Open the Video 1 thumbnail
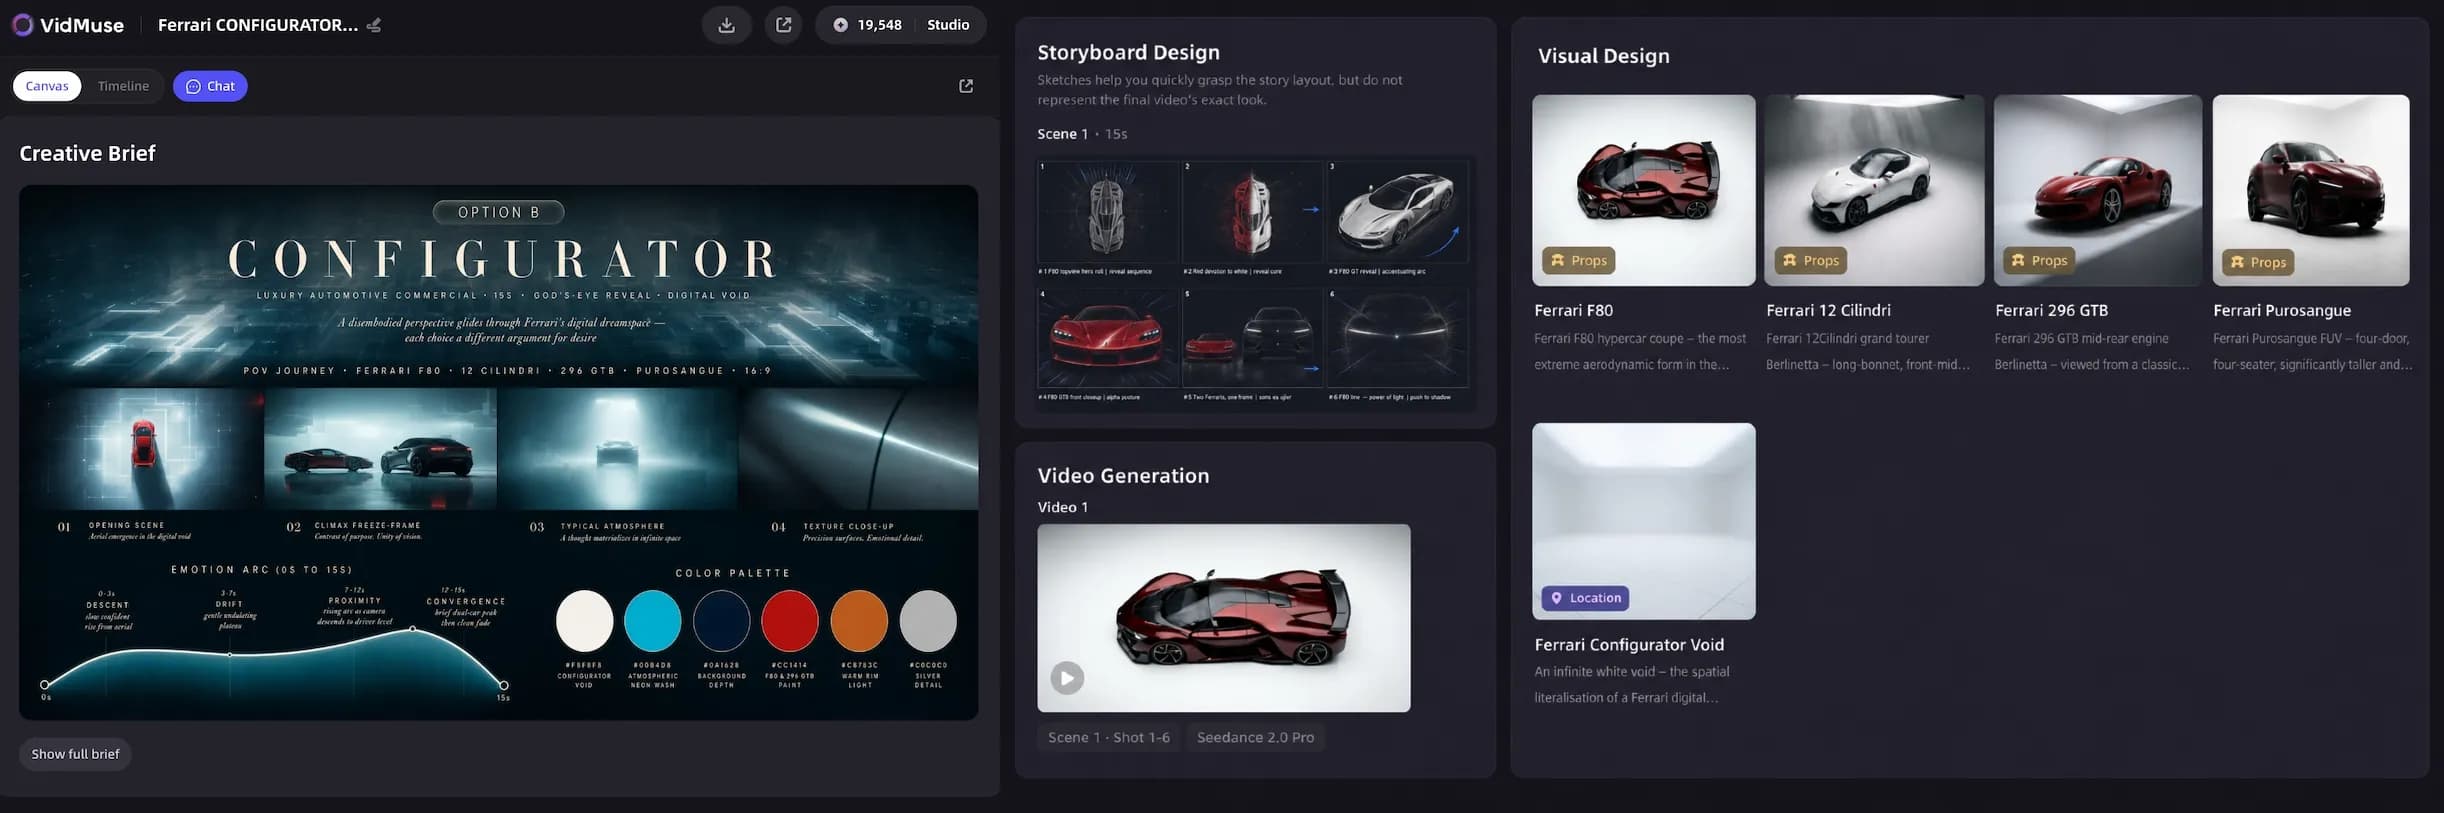Viewport: 2444px width, 813px height. (x=1224, y=618)
